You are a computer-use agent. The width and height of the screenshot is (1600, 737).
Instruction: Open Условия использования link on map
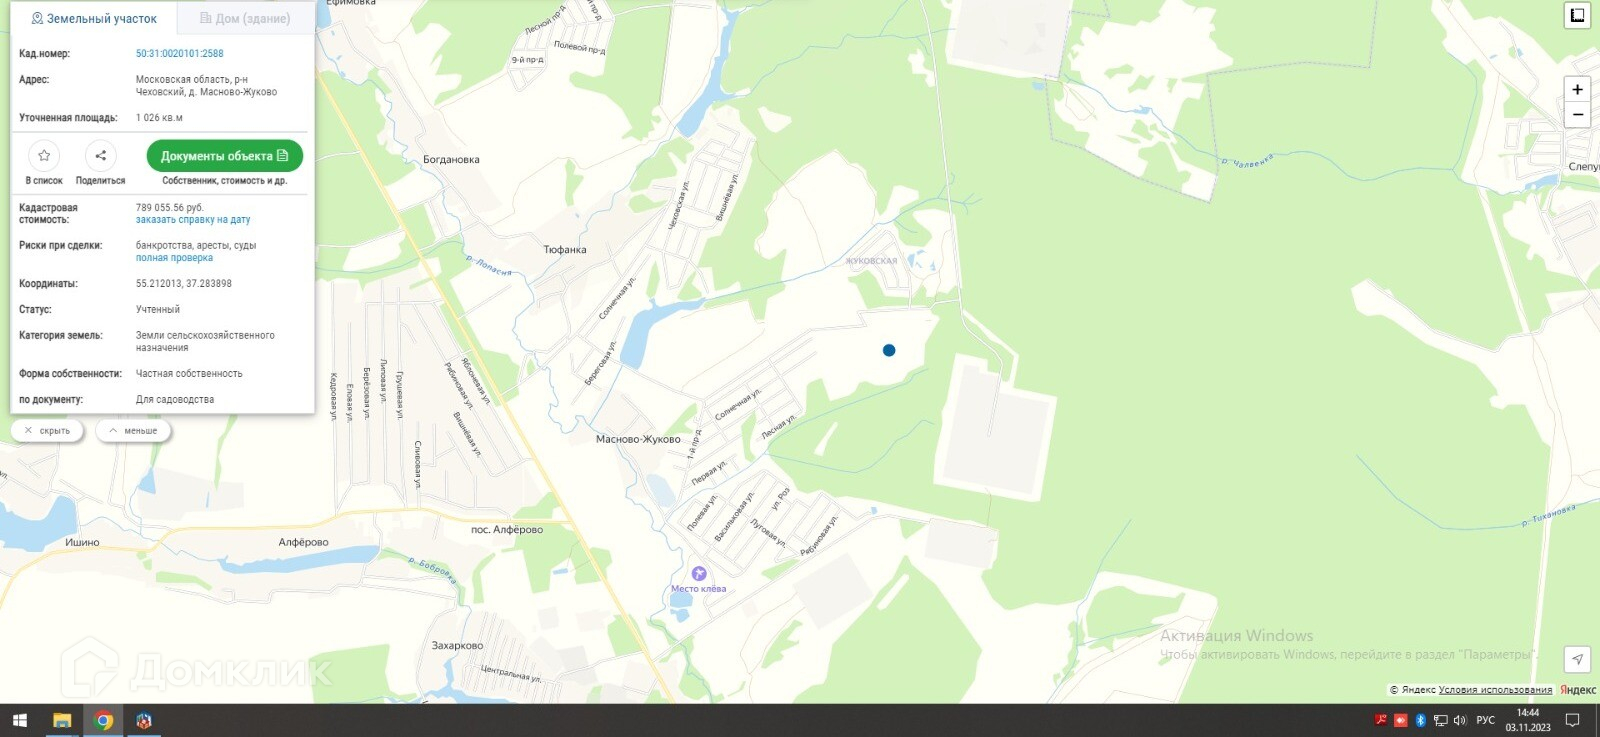click(1495, 690)
